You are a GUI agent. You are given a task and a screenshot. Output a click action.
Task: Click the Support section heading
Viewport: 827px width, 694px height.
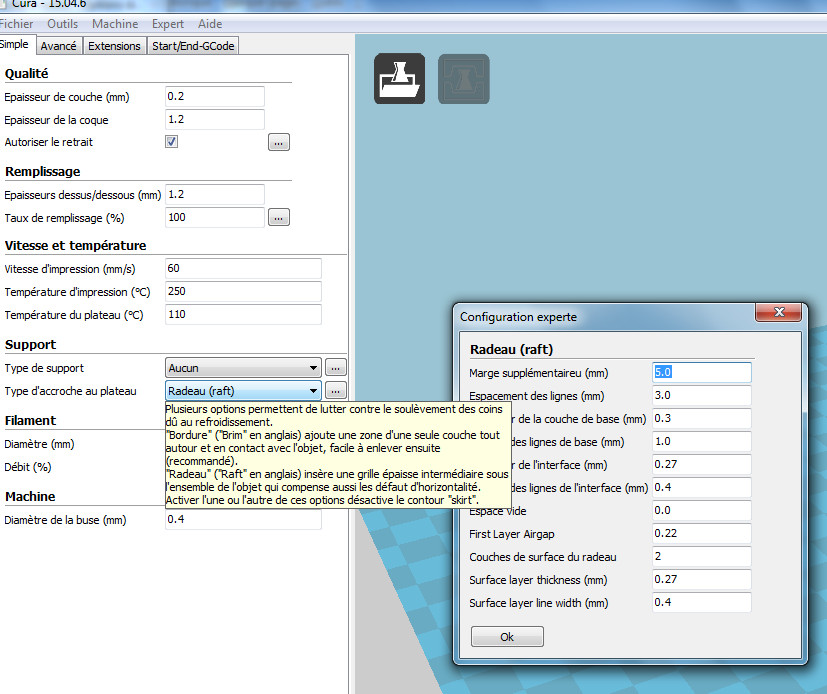30,344
